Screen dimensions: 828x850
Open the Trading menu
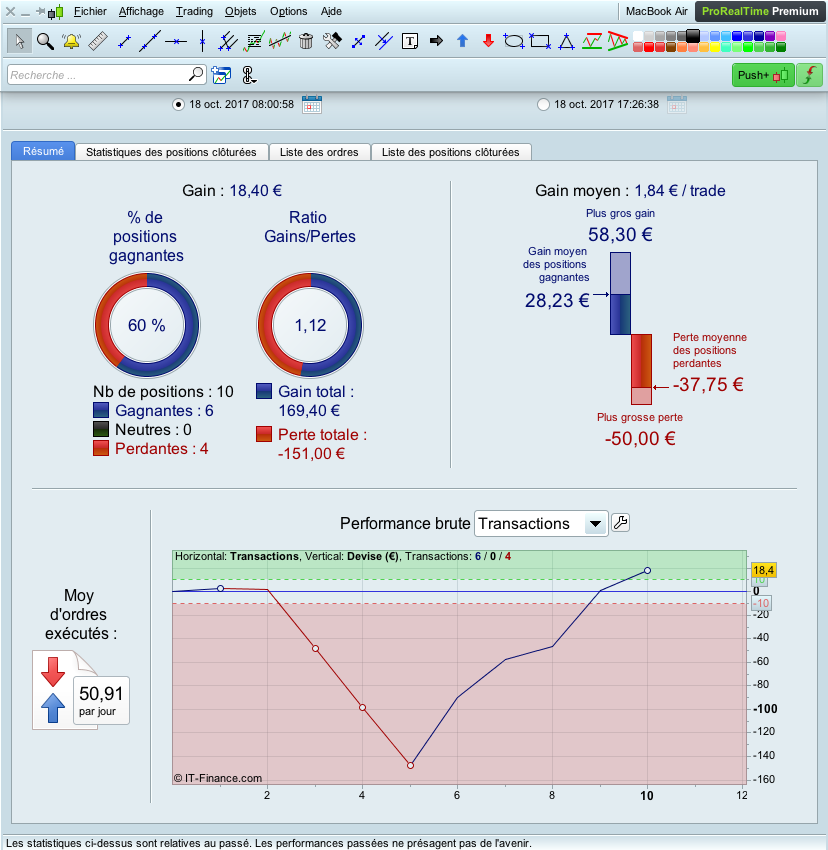[194, 11]
